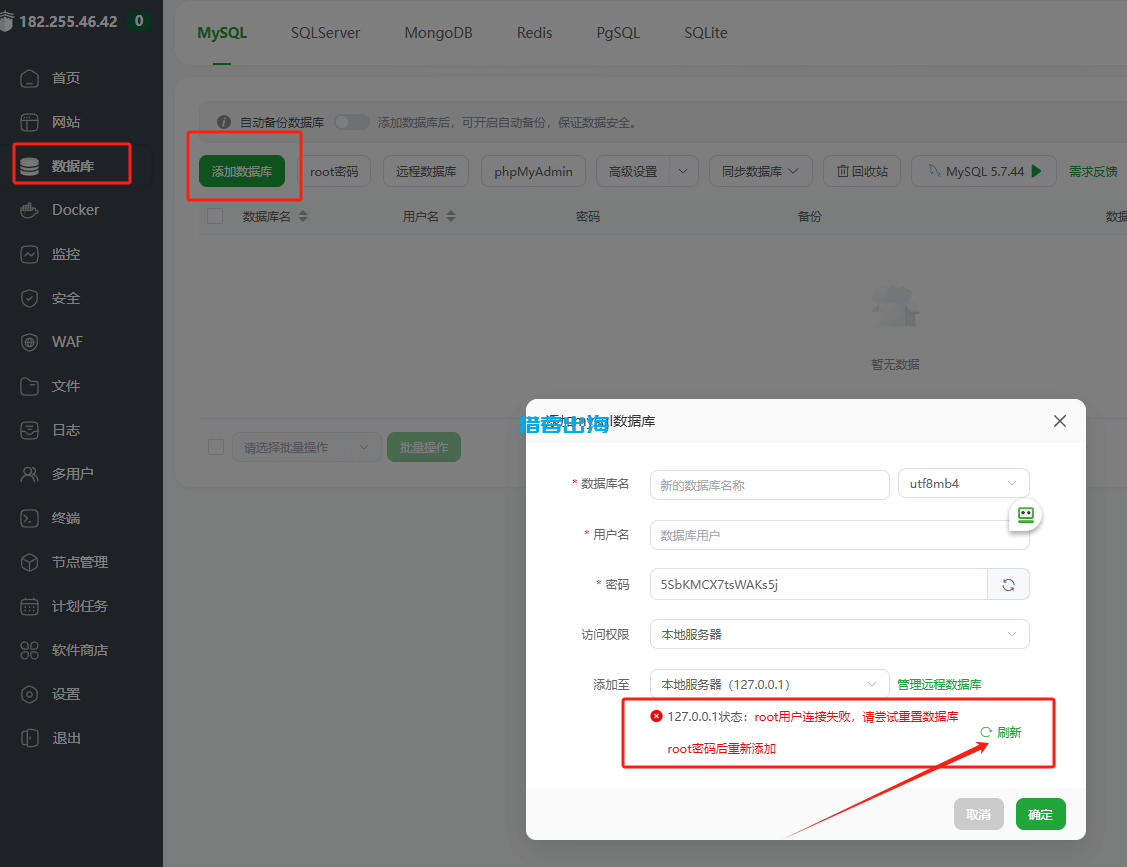Open the utf8mb4 charset dropdown
This screenshot has width=1127, height=867.
(x=963, y=484)
